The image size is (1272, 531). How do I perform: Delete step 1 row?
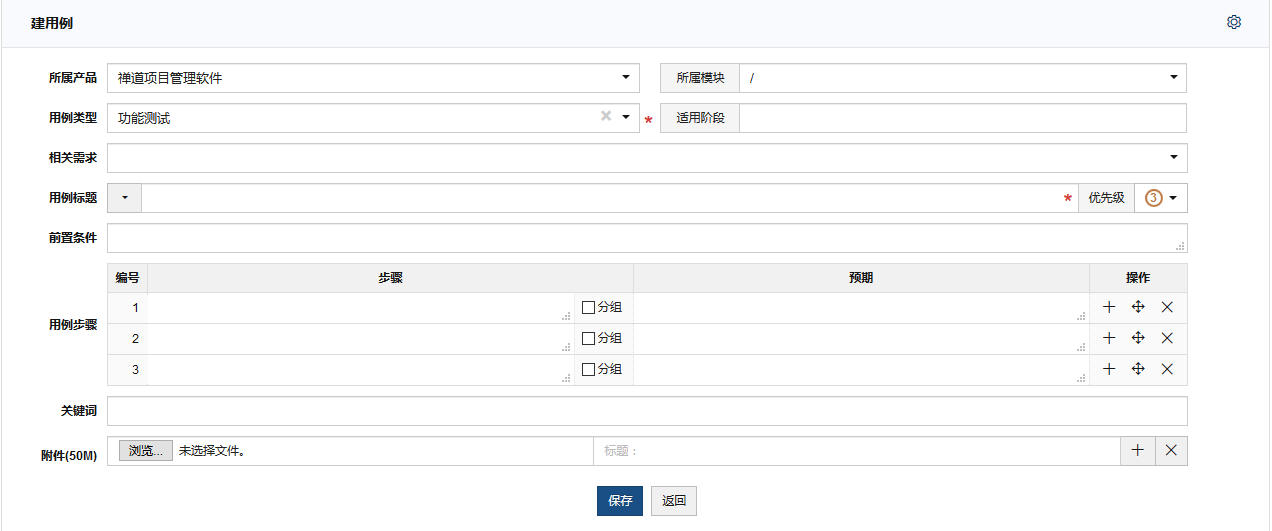click(x=1167, y=308)
